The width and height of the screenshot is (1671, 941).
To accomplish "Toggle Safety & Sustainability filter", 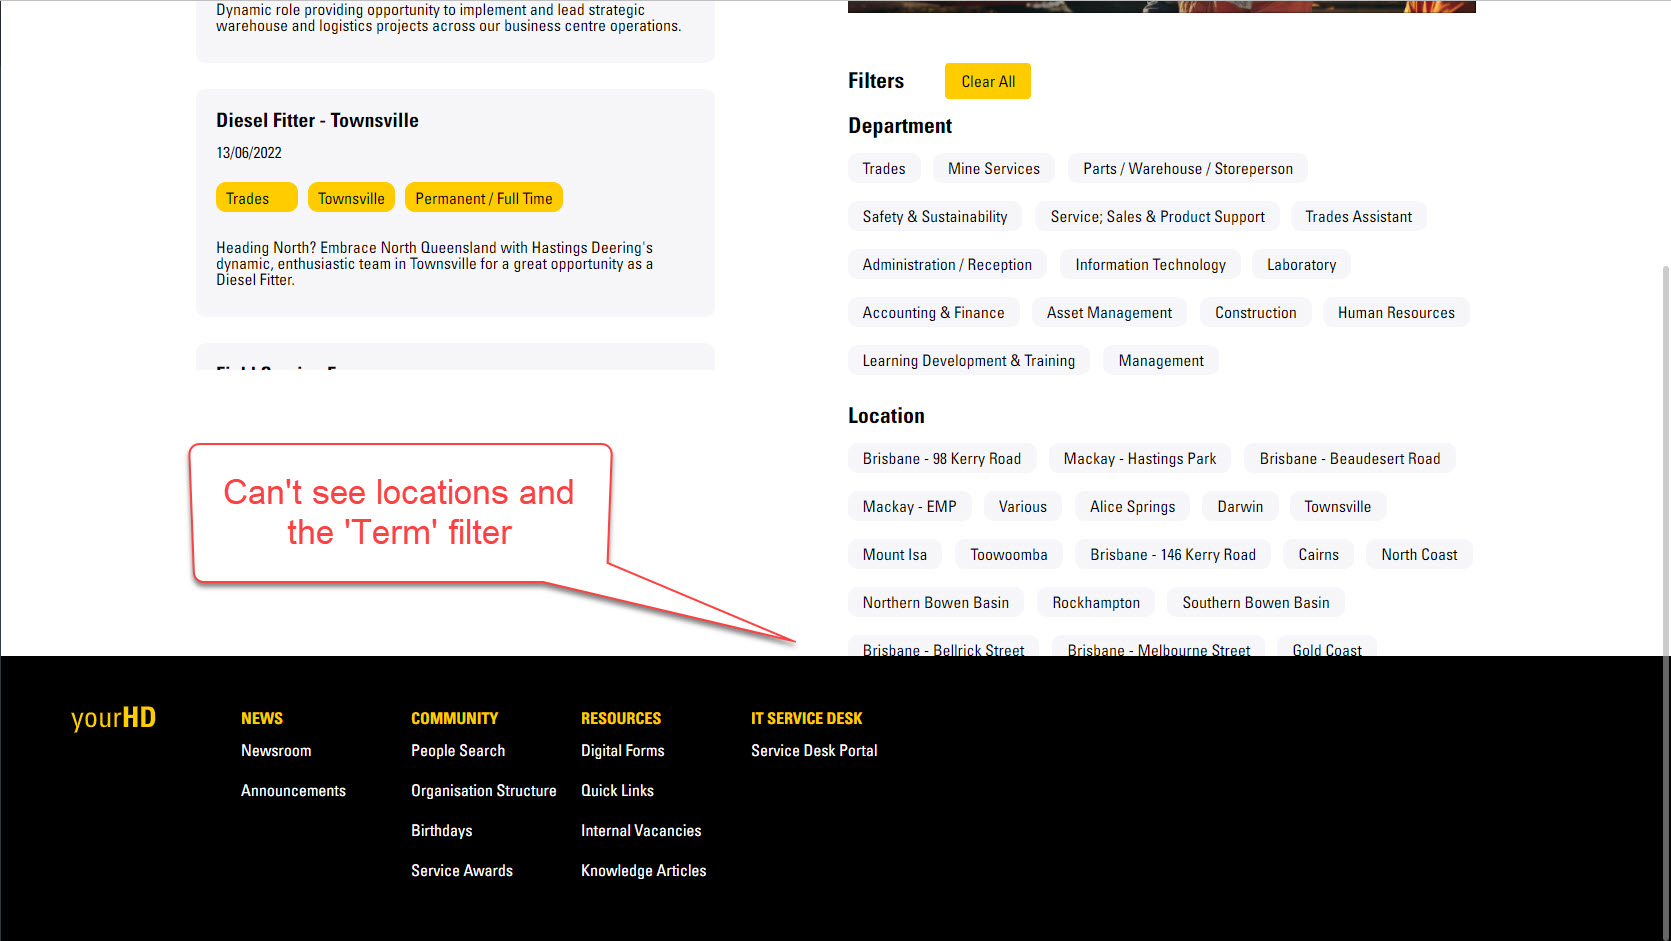I will 935,217.
